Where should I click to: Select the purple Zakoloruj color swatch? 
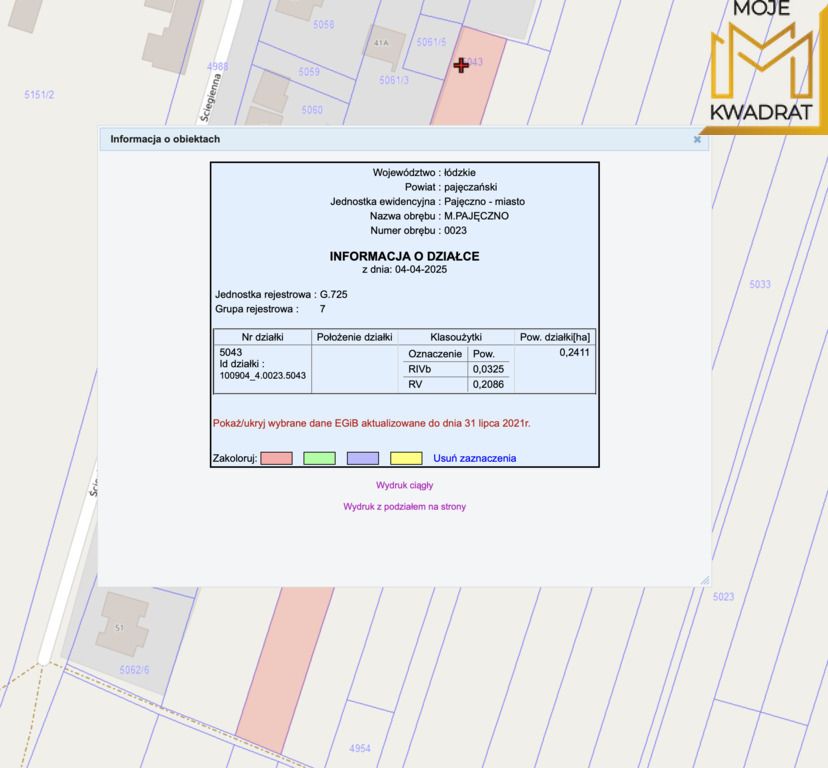363,458
